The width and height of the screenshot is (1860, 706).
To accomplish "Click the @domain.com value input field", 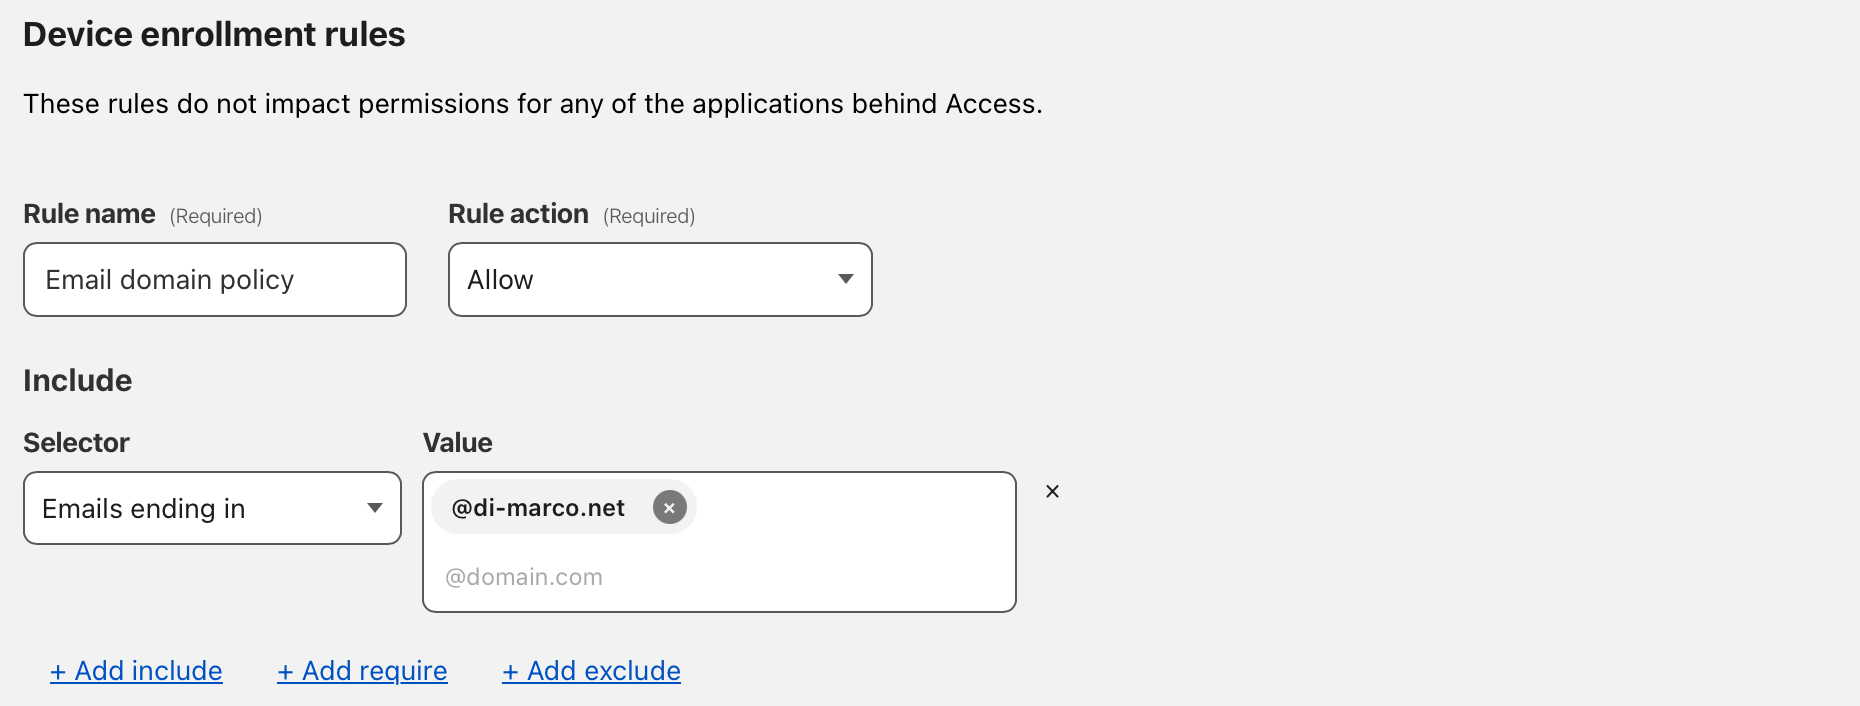I will click(x=719, y=576).
